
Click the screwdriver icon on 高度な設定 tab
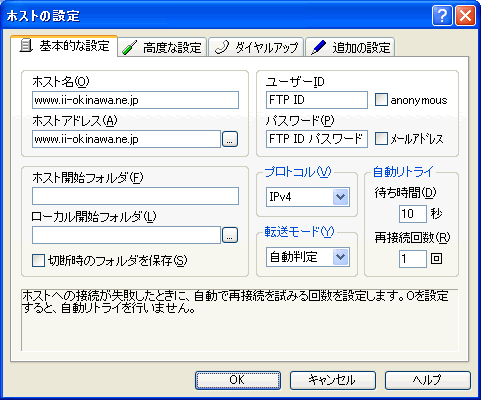coord(129,47)
